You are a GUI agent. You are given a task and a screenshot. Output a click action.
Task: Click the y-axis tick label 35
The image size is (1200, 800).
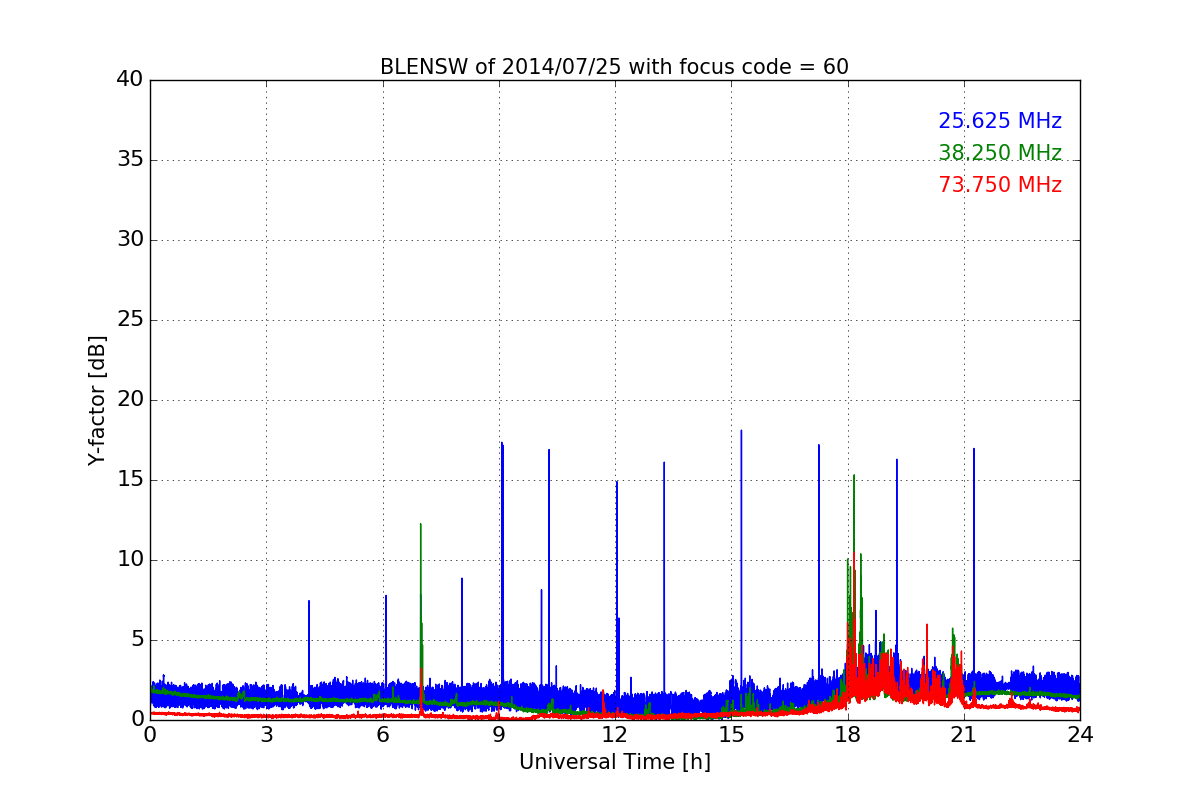tap(129, 160)
